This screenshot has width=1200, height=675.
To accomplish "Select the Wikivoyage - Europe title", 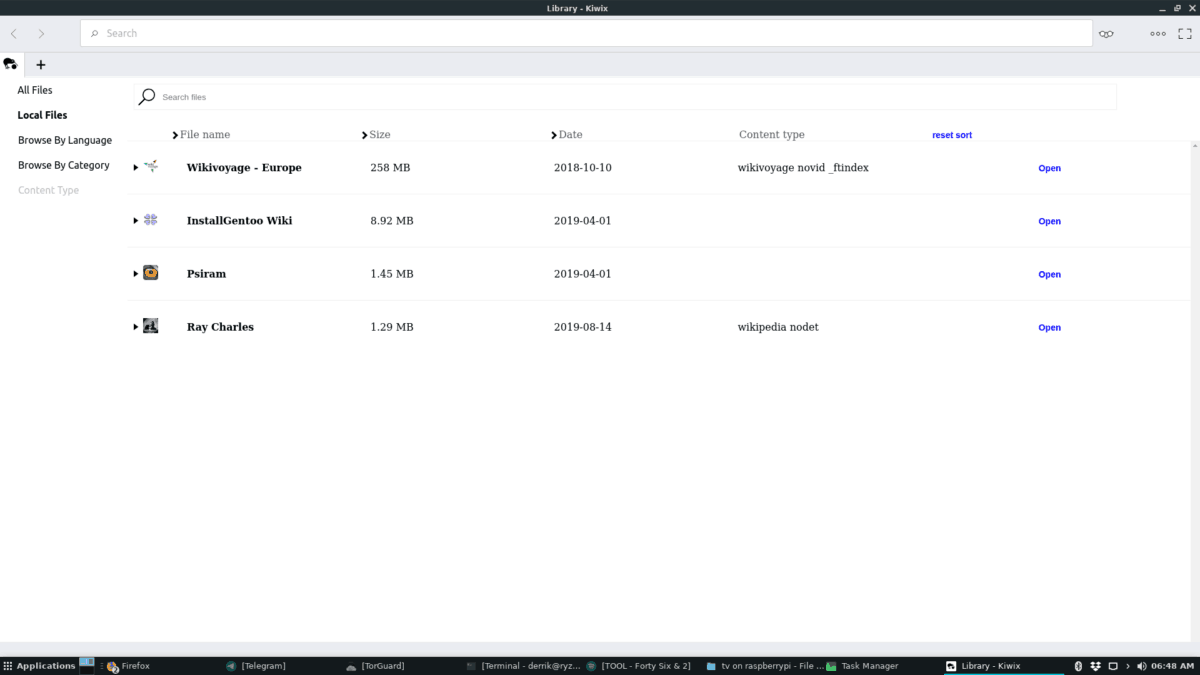I will [x=244, y=168].
